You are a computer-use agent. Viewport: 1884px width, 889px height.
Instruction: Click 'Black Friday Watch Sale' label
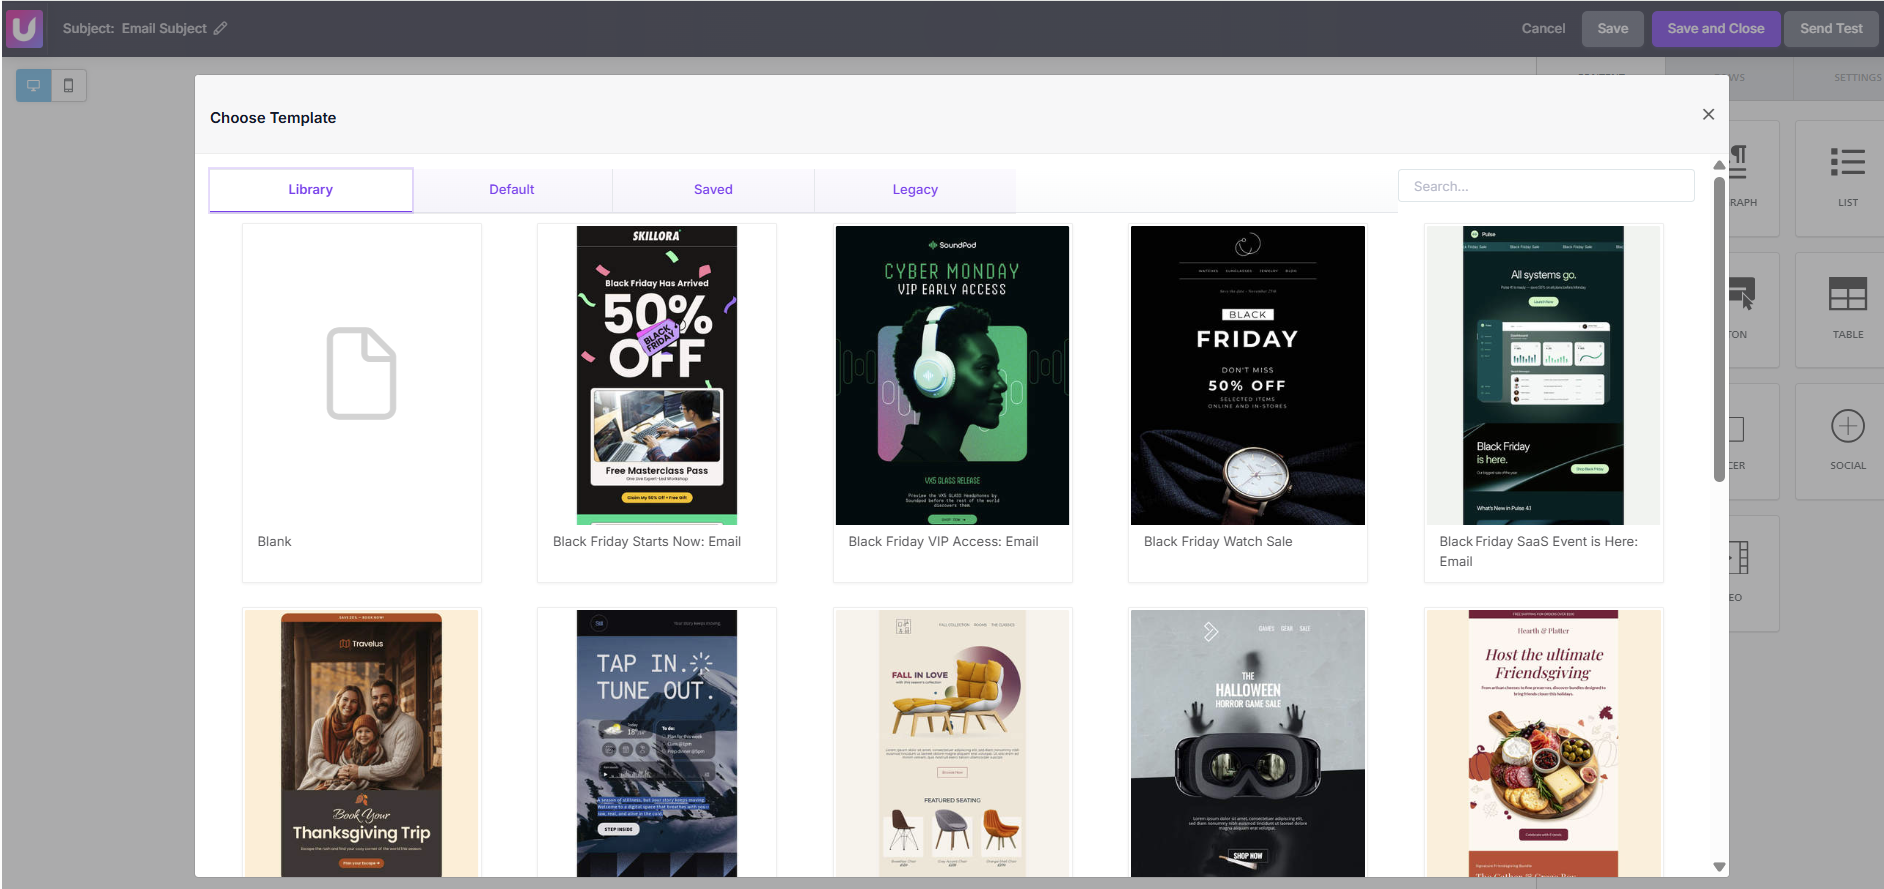[x=1218, y=541]
